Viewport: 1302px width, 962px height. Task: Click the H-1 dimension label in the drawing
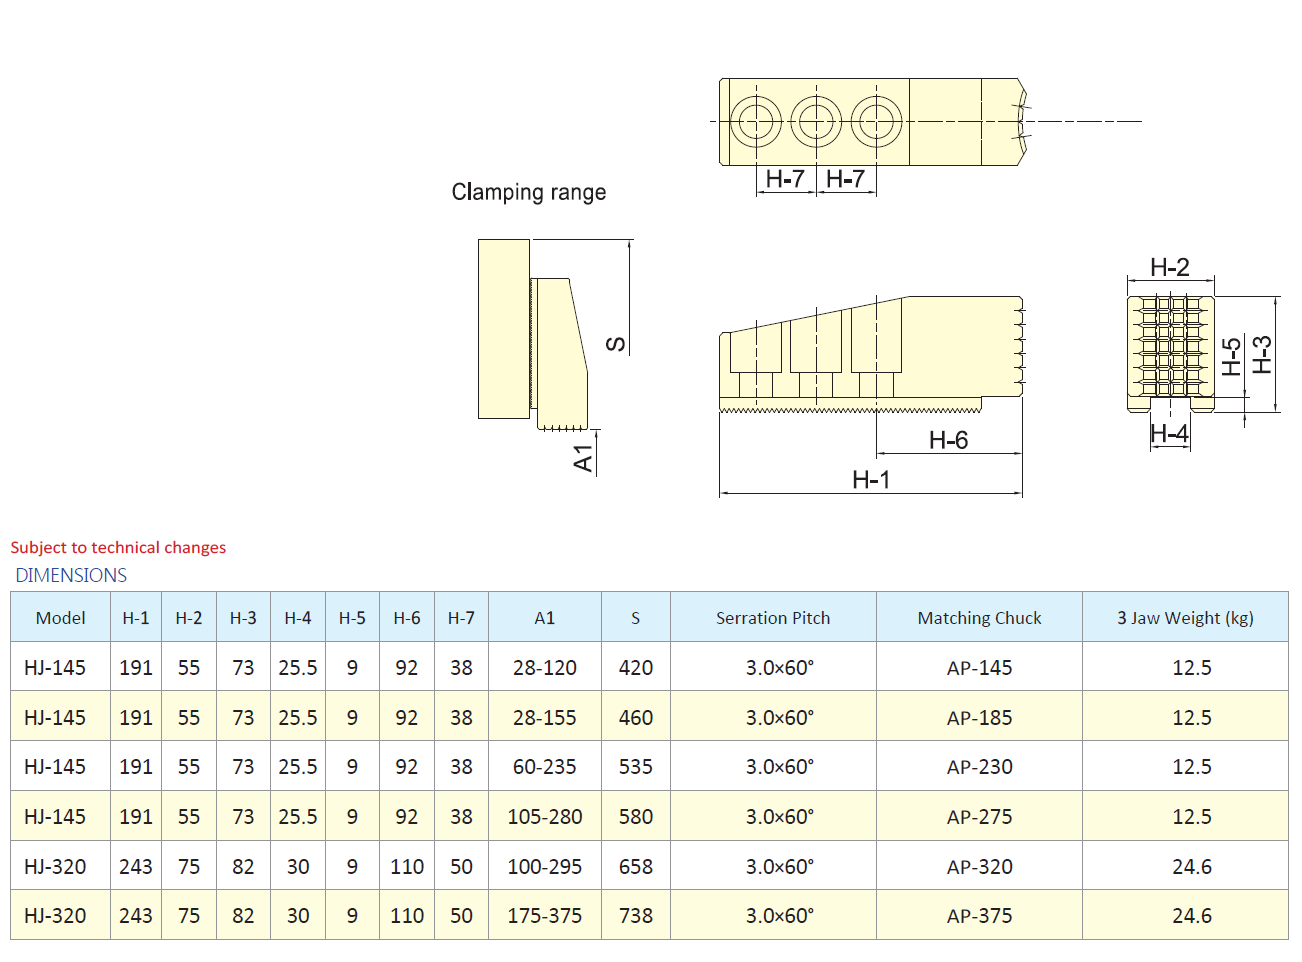(871, 480)
